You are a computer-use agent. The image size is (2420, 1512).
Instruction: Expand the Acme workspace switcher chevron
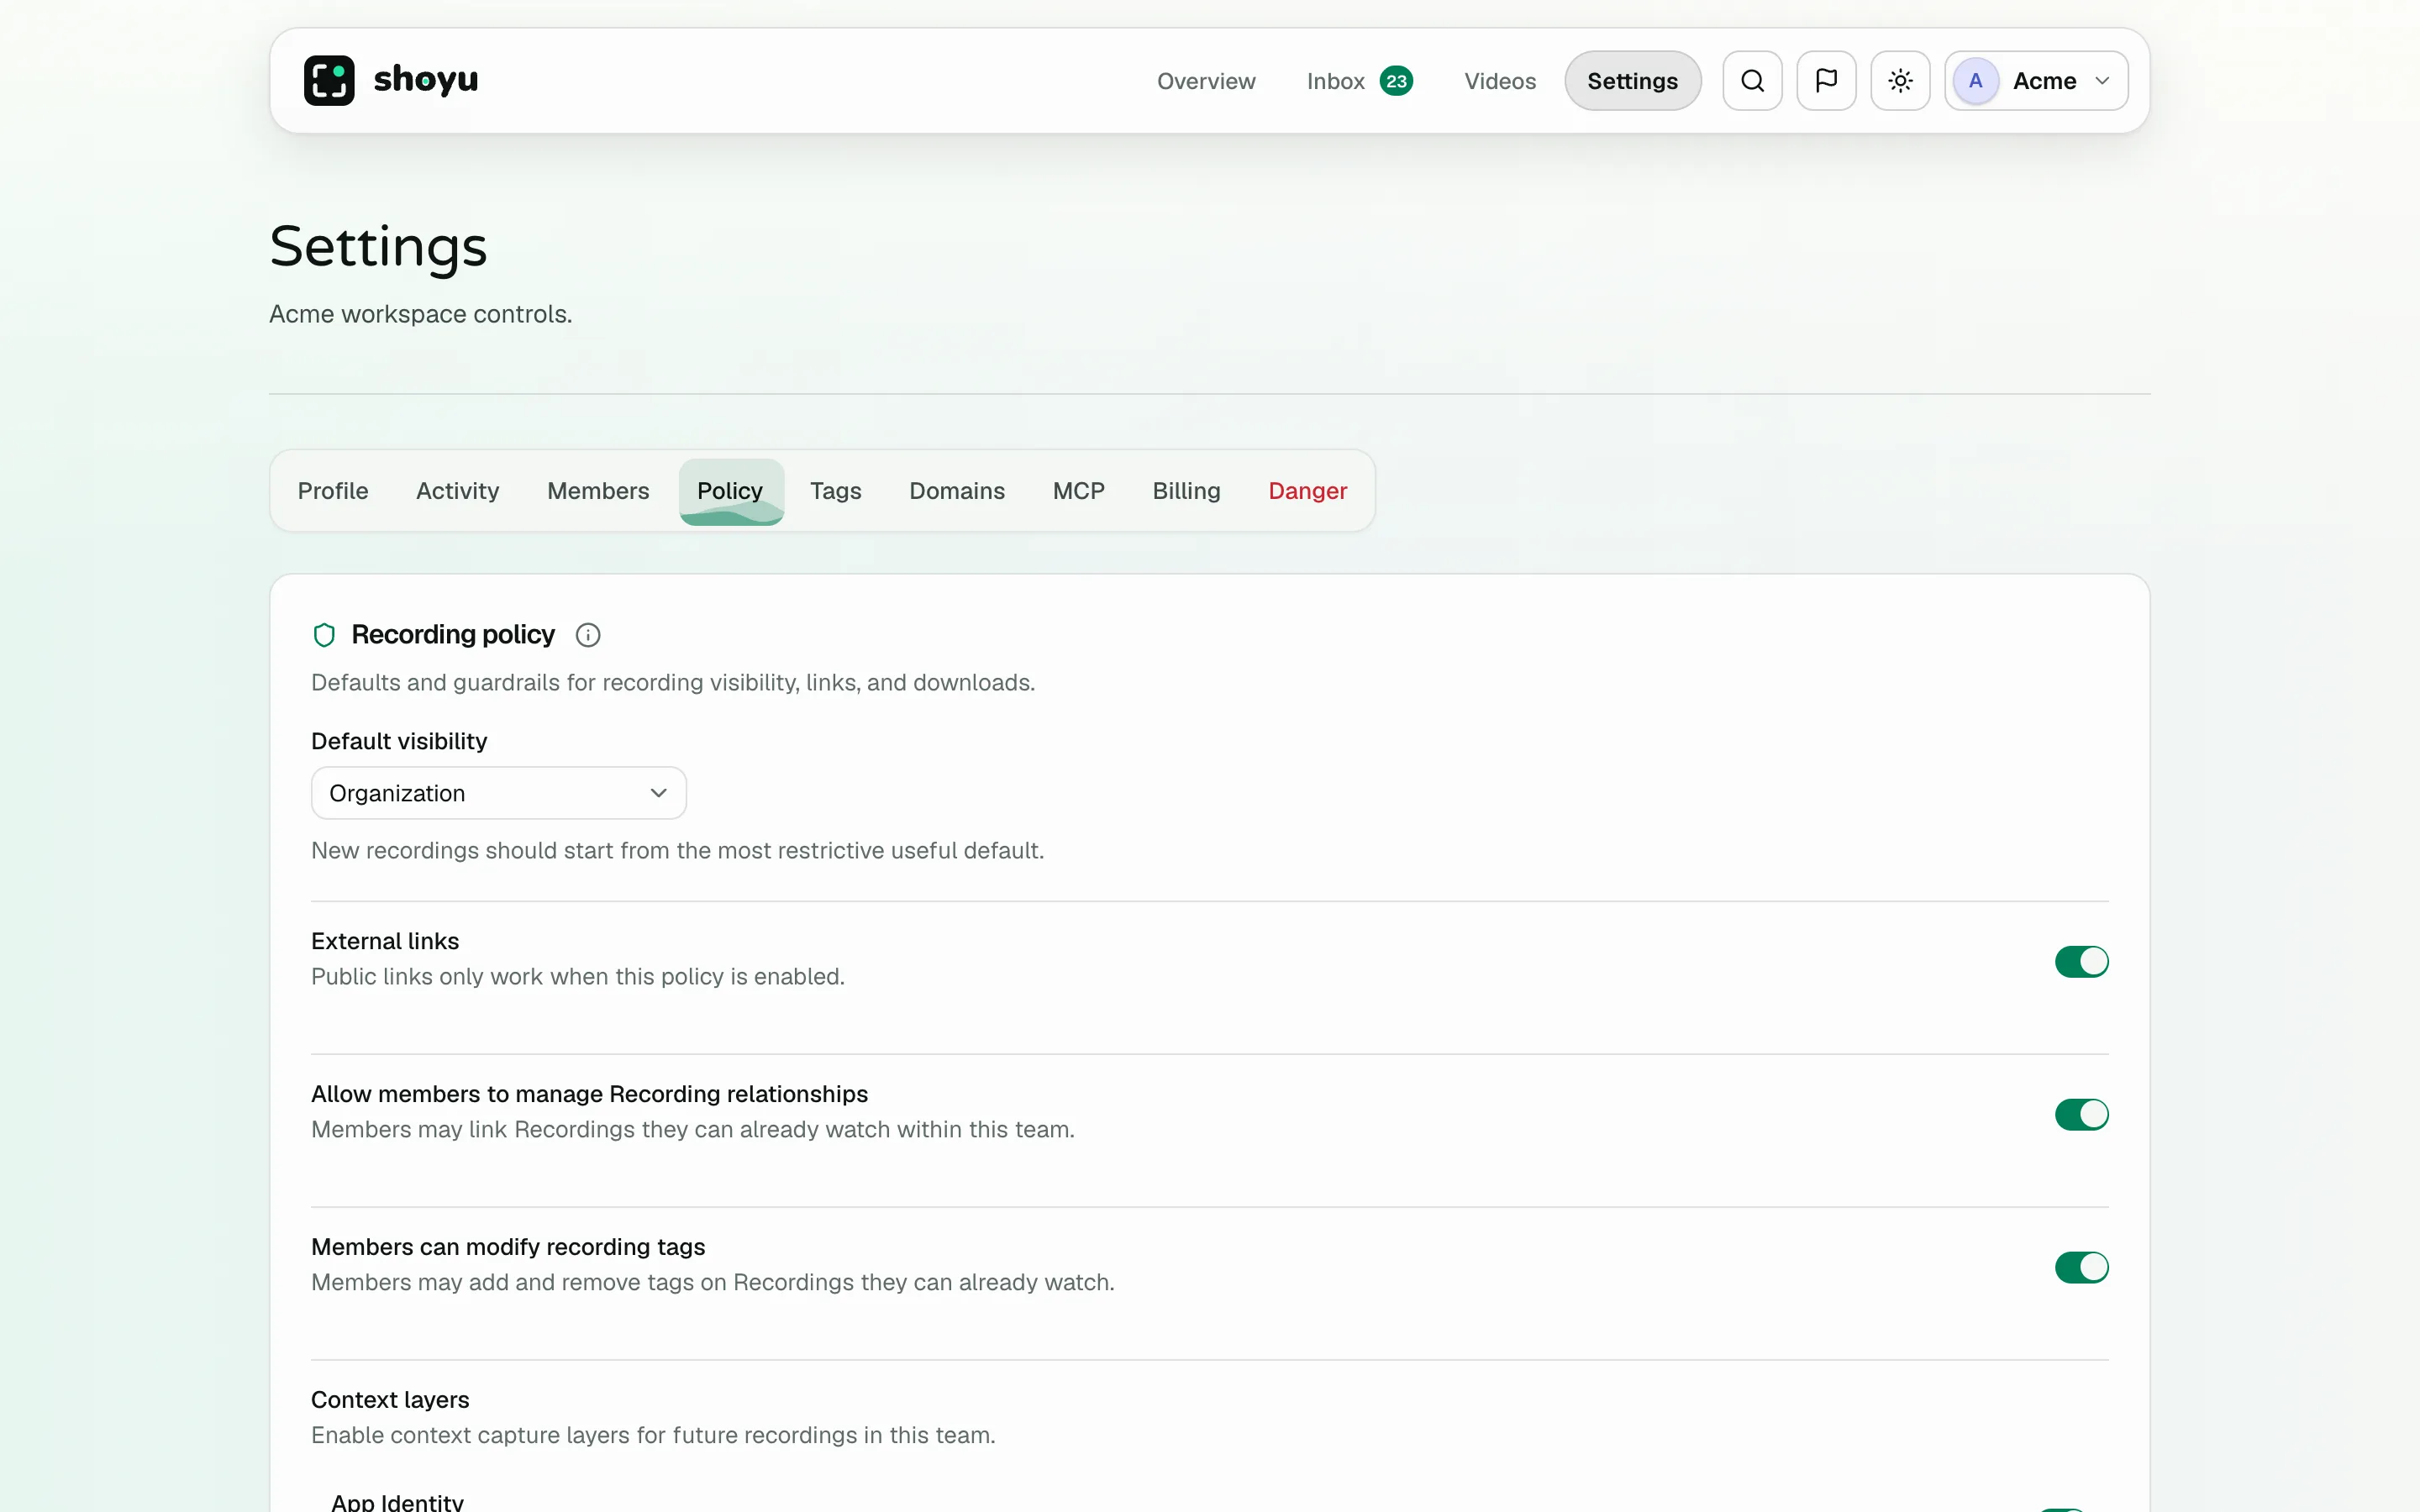(x=2102, y=81)
